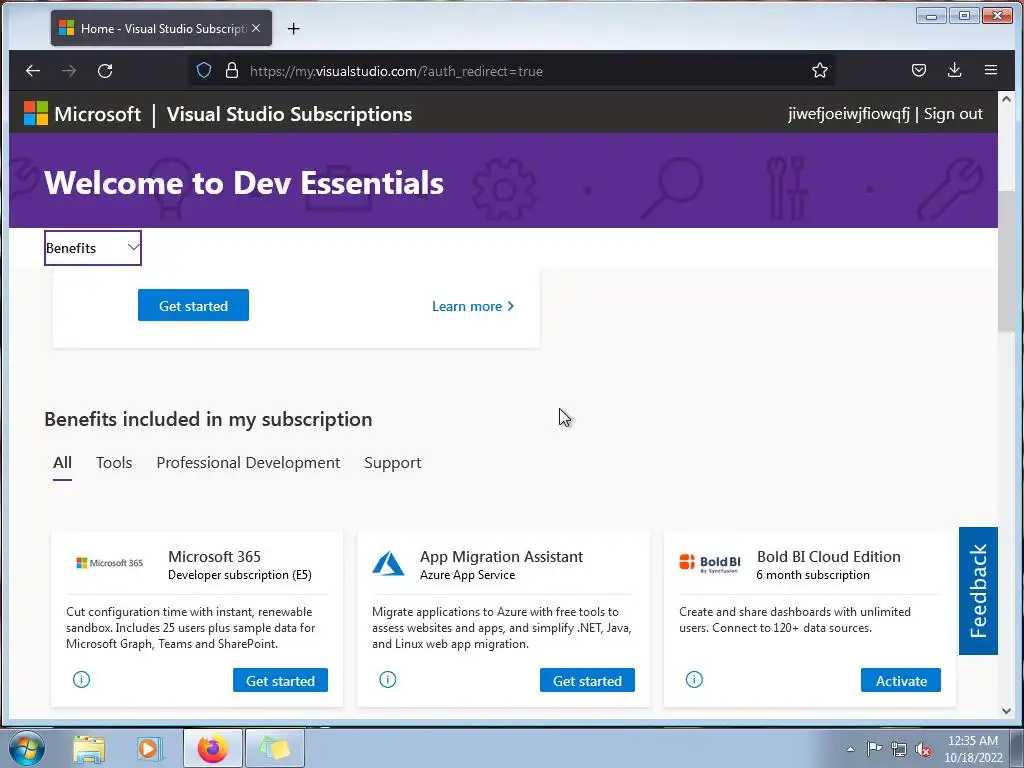Switch to the Professional Development tab

248,463
